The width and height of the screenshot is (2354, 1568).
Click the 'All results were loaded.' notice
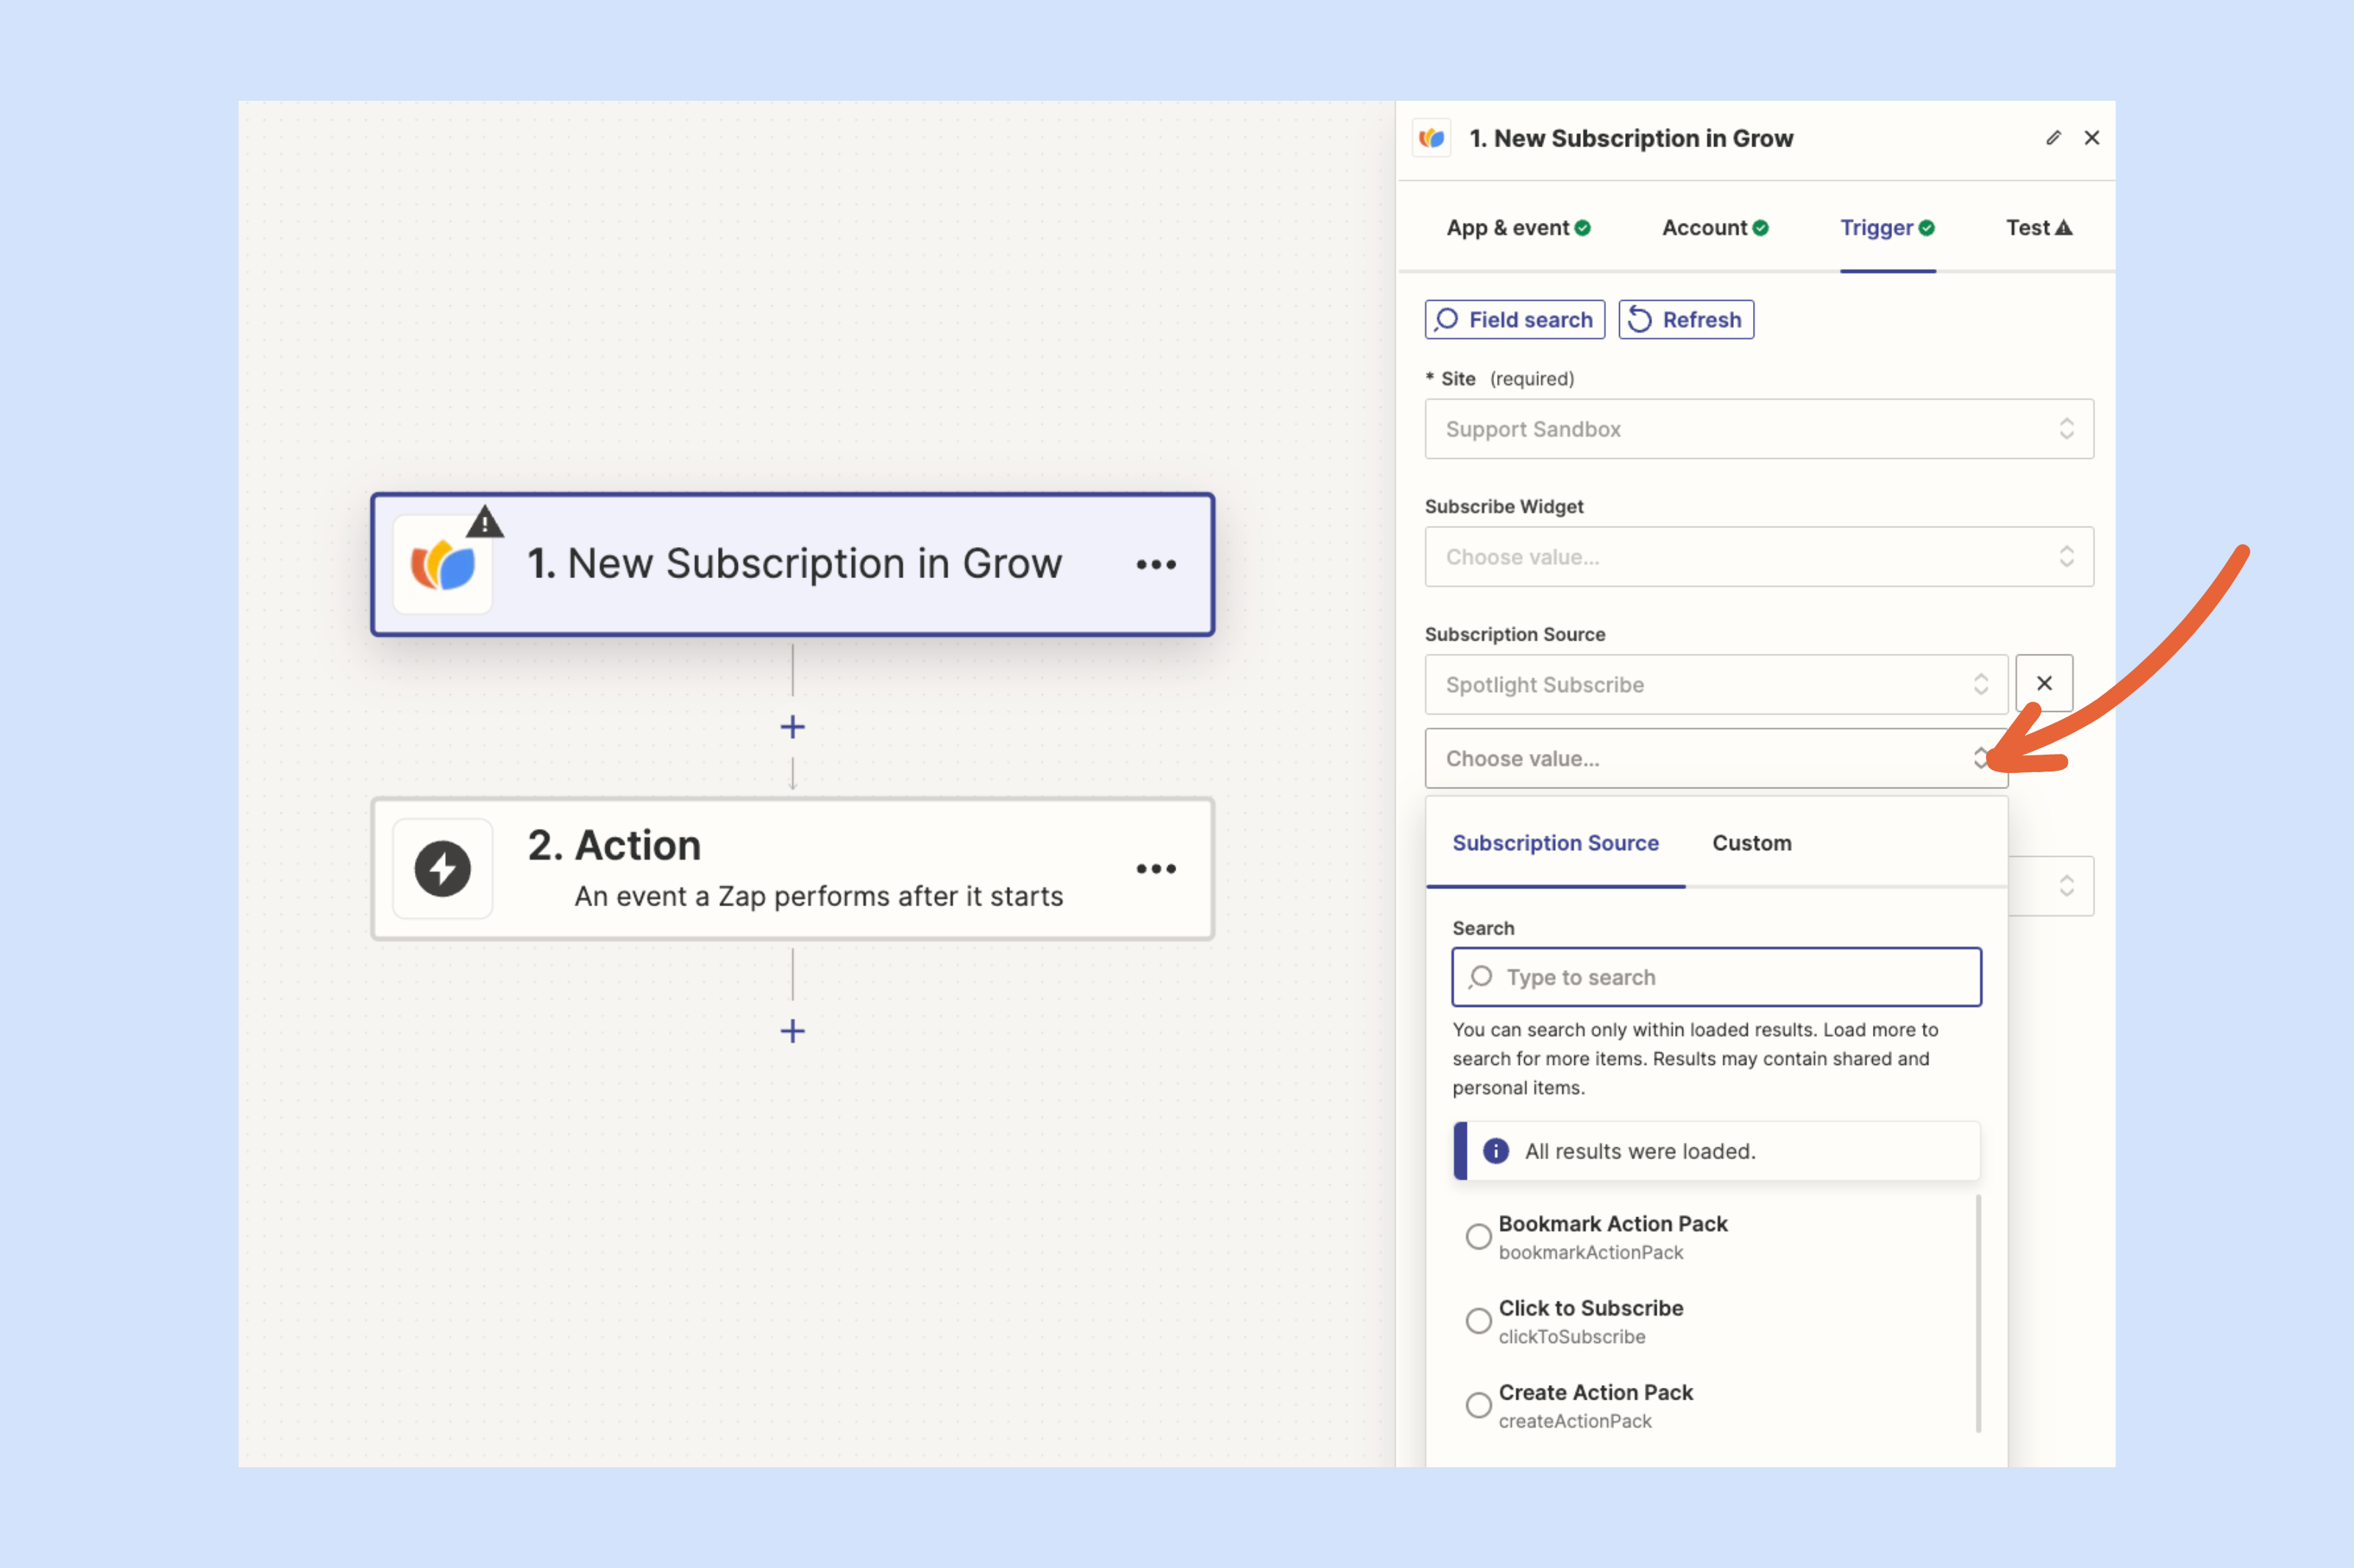[1716, 1151]
